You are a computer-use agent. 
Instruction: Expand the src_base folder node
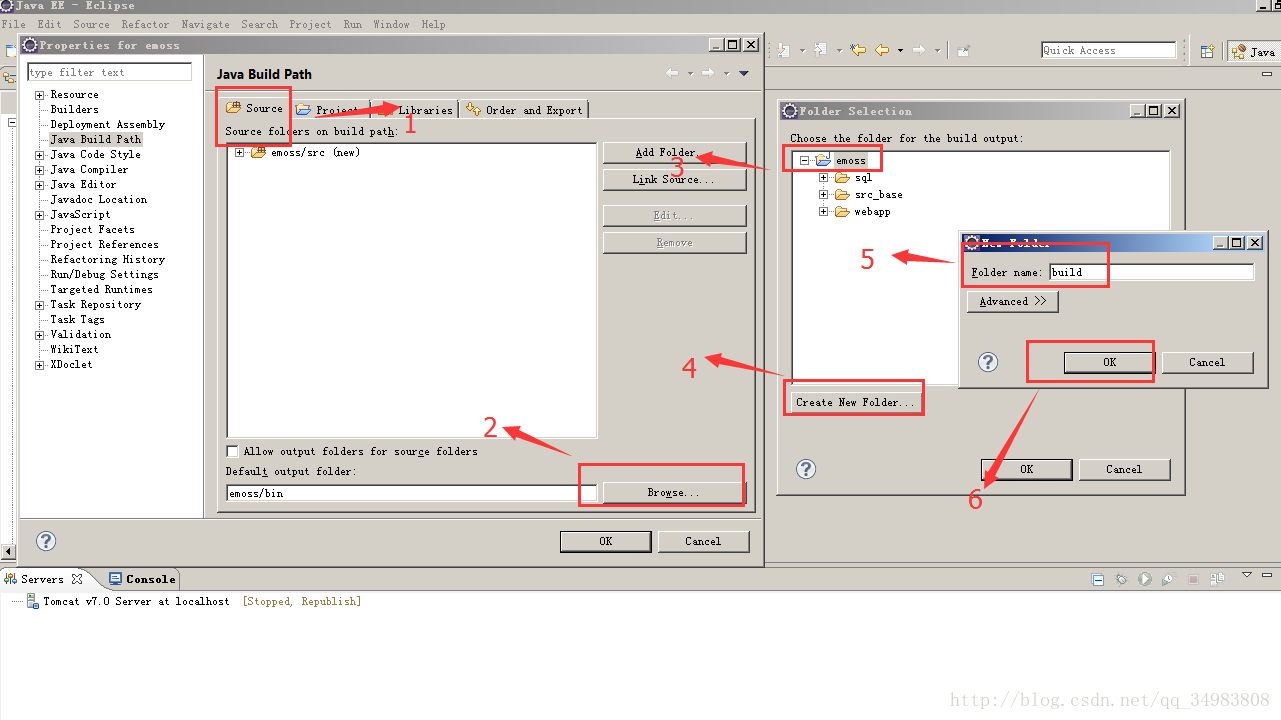click(x=824, y=195)
